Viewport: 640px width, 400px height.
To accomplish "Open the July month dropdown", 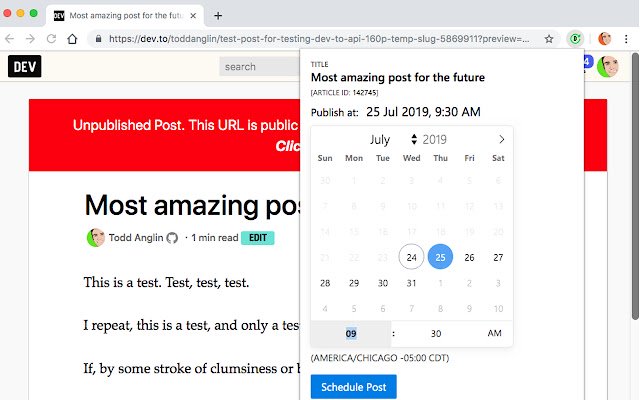I will (x=380, y=139).
